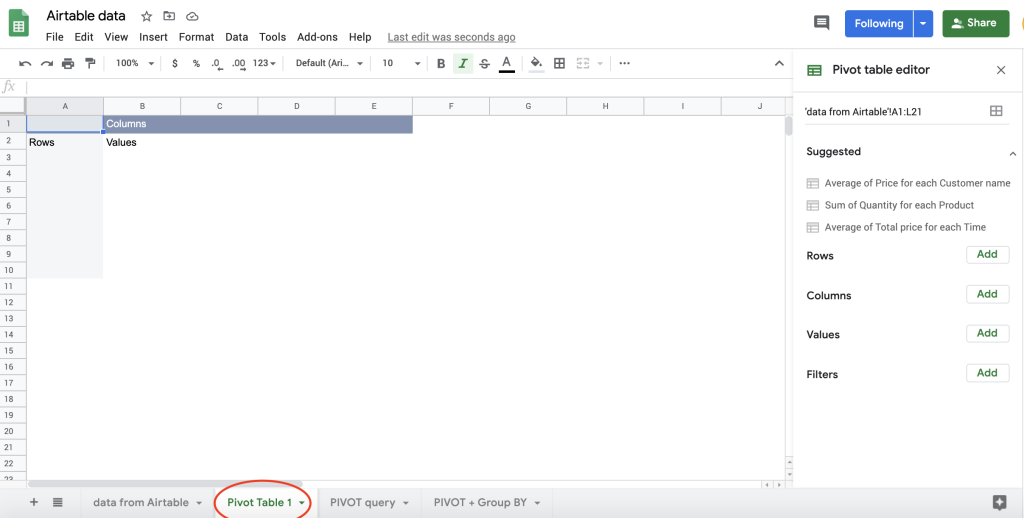Select data range with grid icon
This screenshot has width=1024, height=518.
click(996, 111)
